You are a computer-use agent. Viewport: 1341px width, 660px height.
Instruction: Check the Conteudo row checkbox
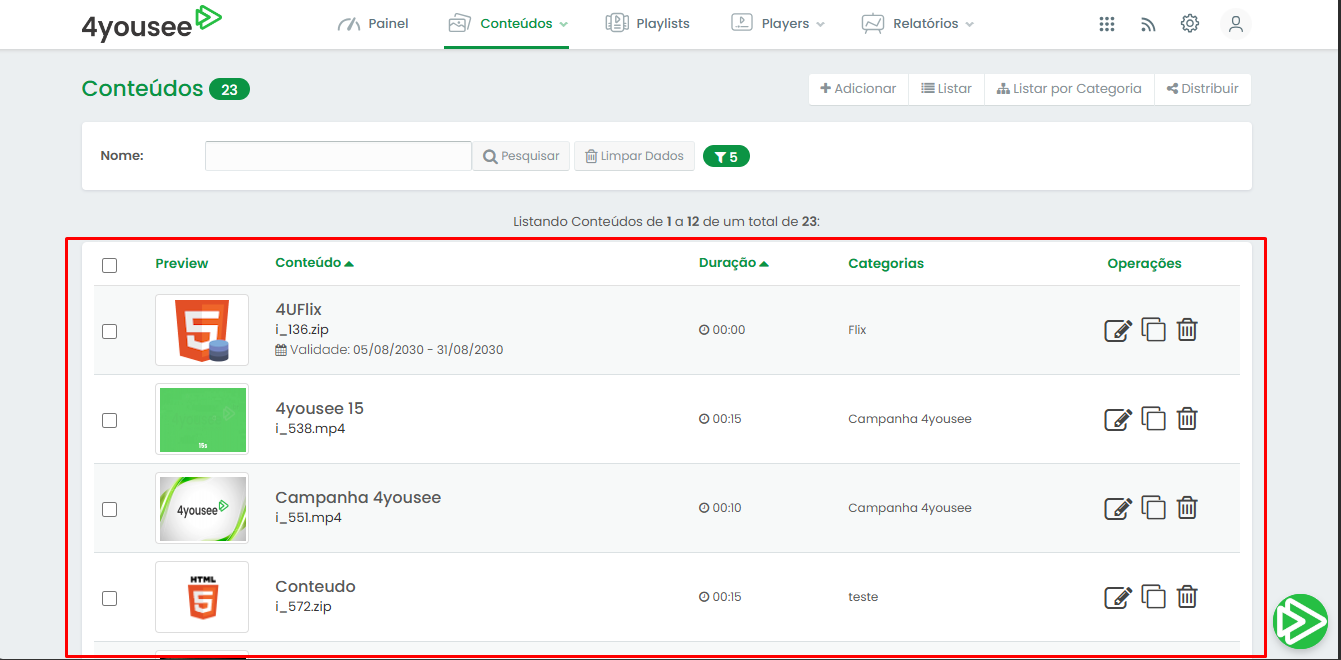[x=109, y=598]
